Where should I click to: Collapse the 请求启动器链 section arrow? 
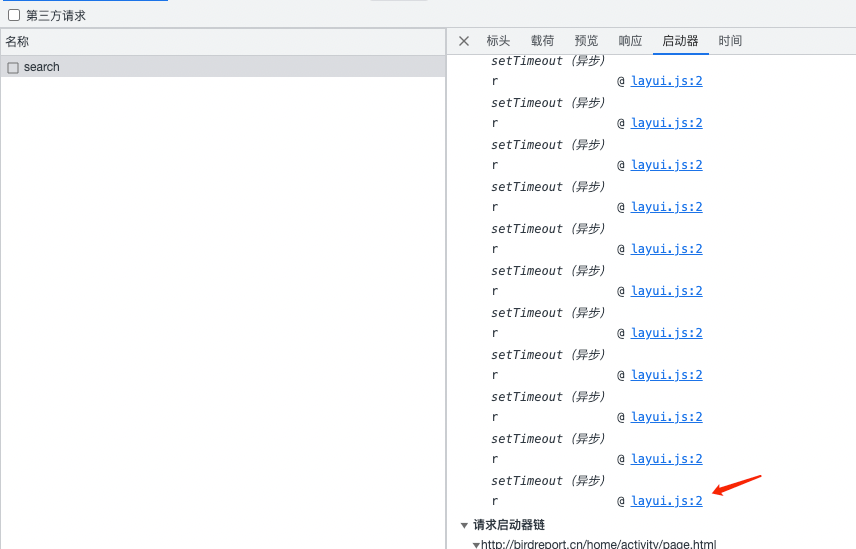tap(464, 525)
